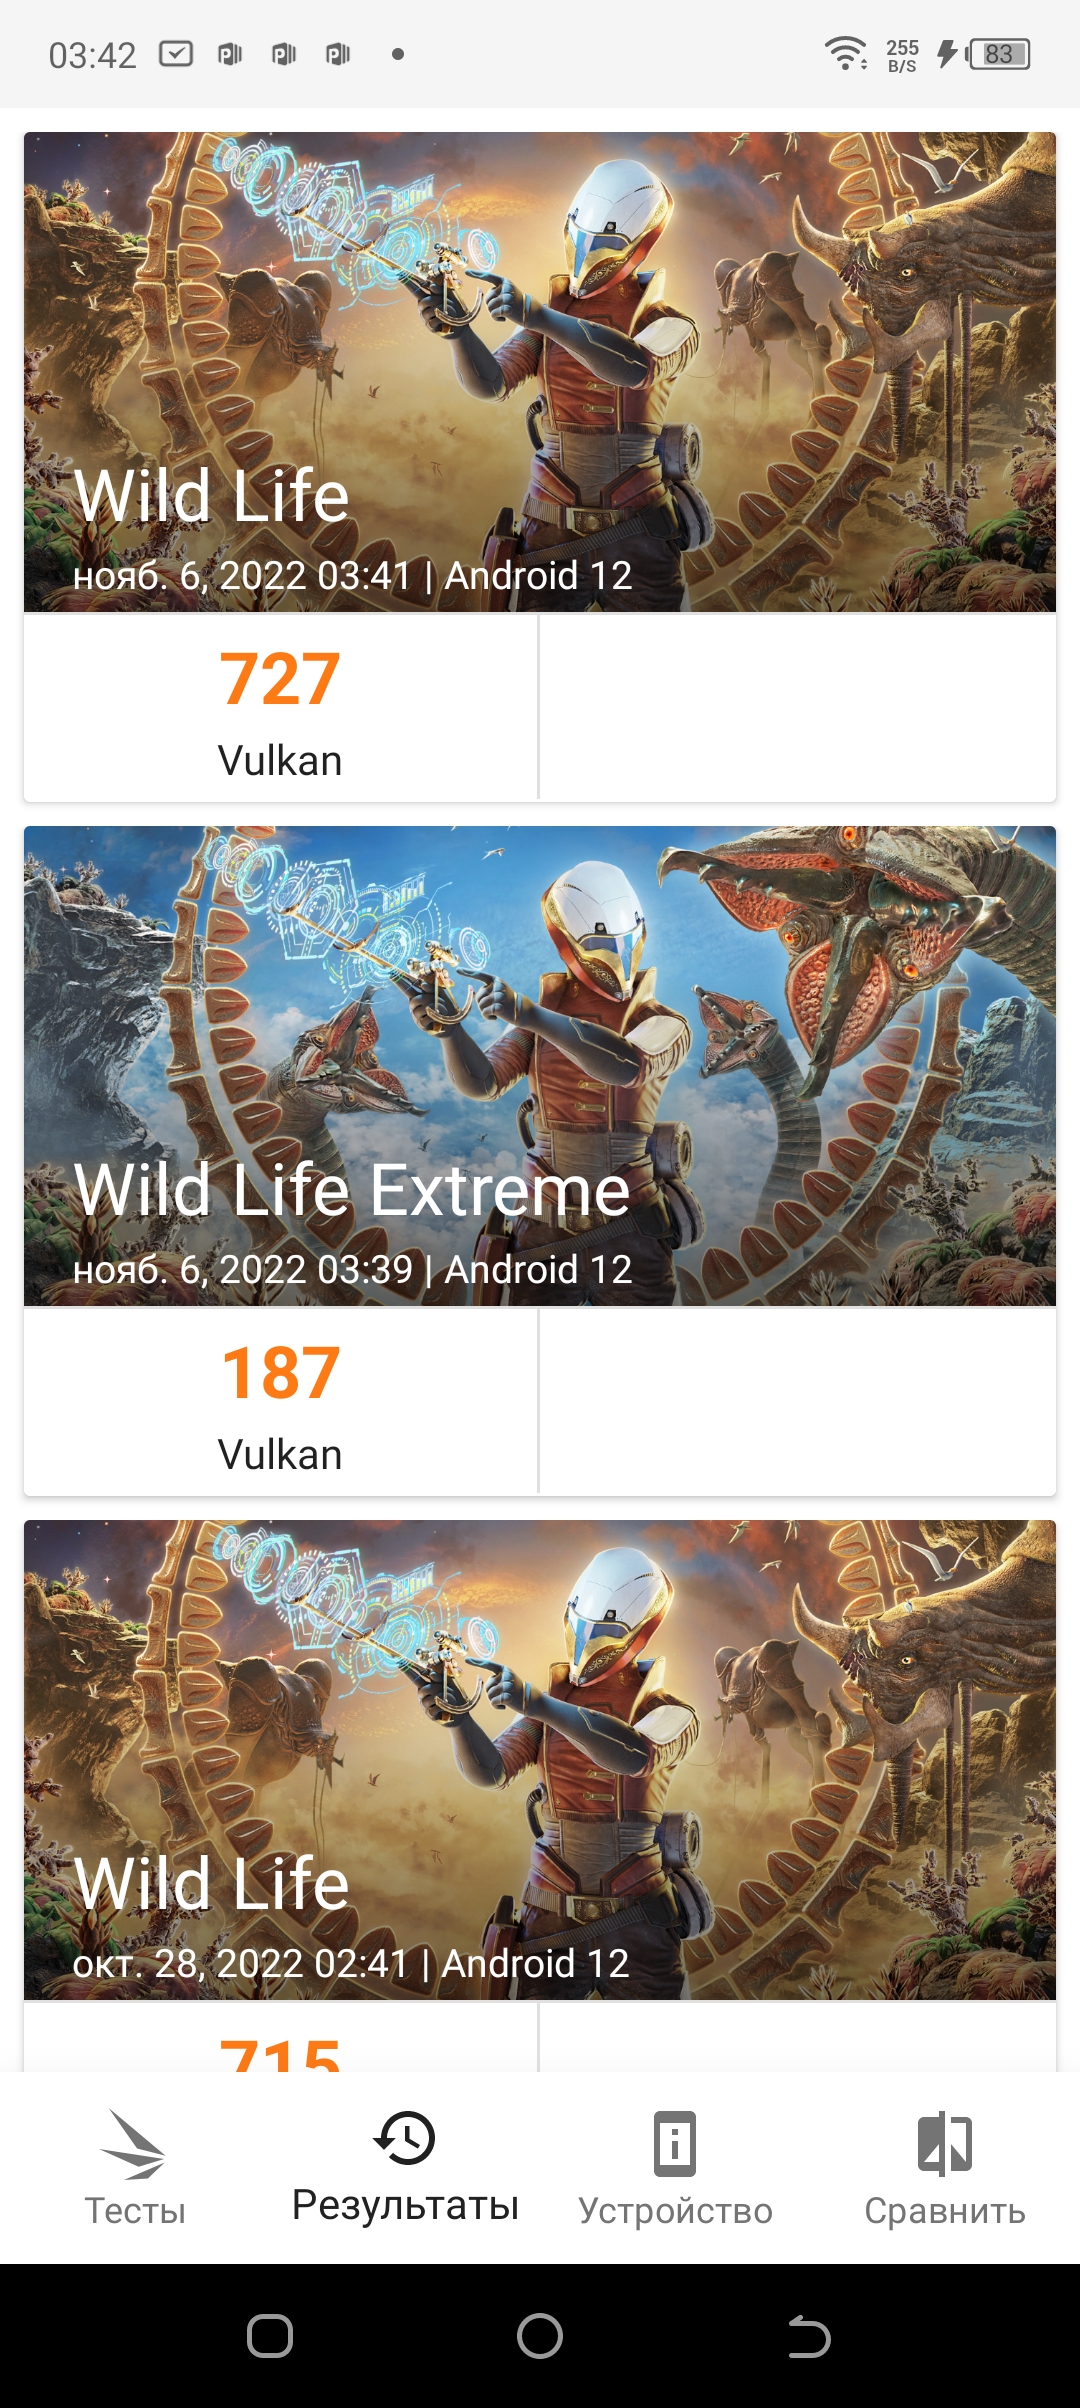This screenshot has height=2408, width=1080.
Task: Open the recent apps square button
Action: pyautogui.click(x=269, y=2337)
